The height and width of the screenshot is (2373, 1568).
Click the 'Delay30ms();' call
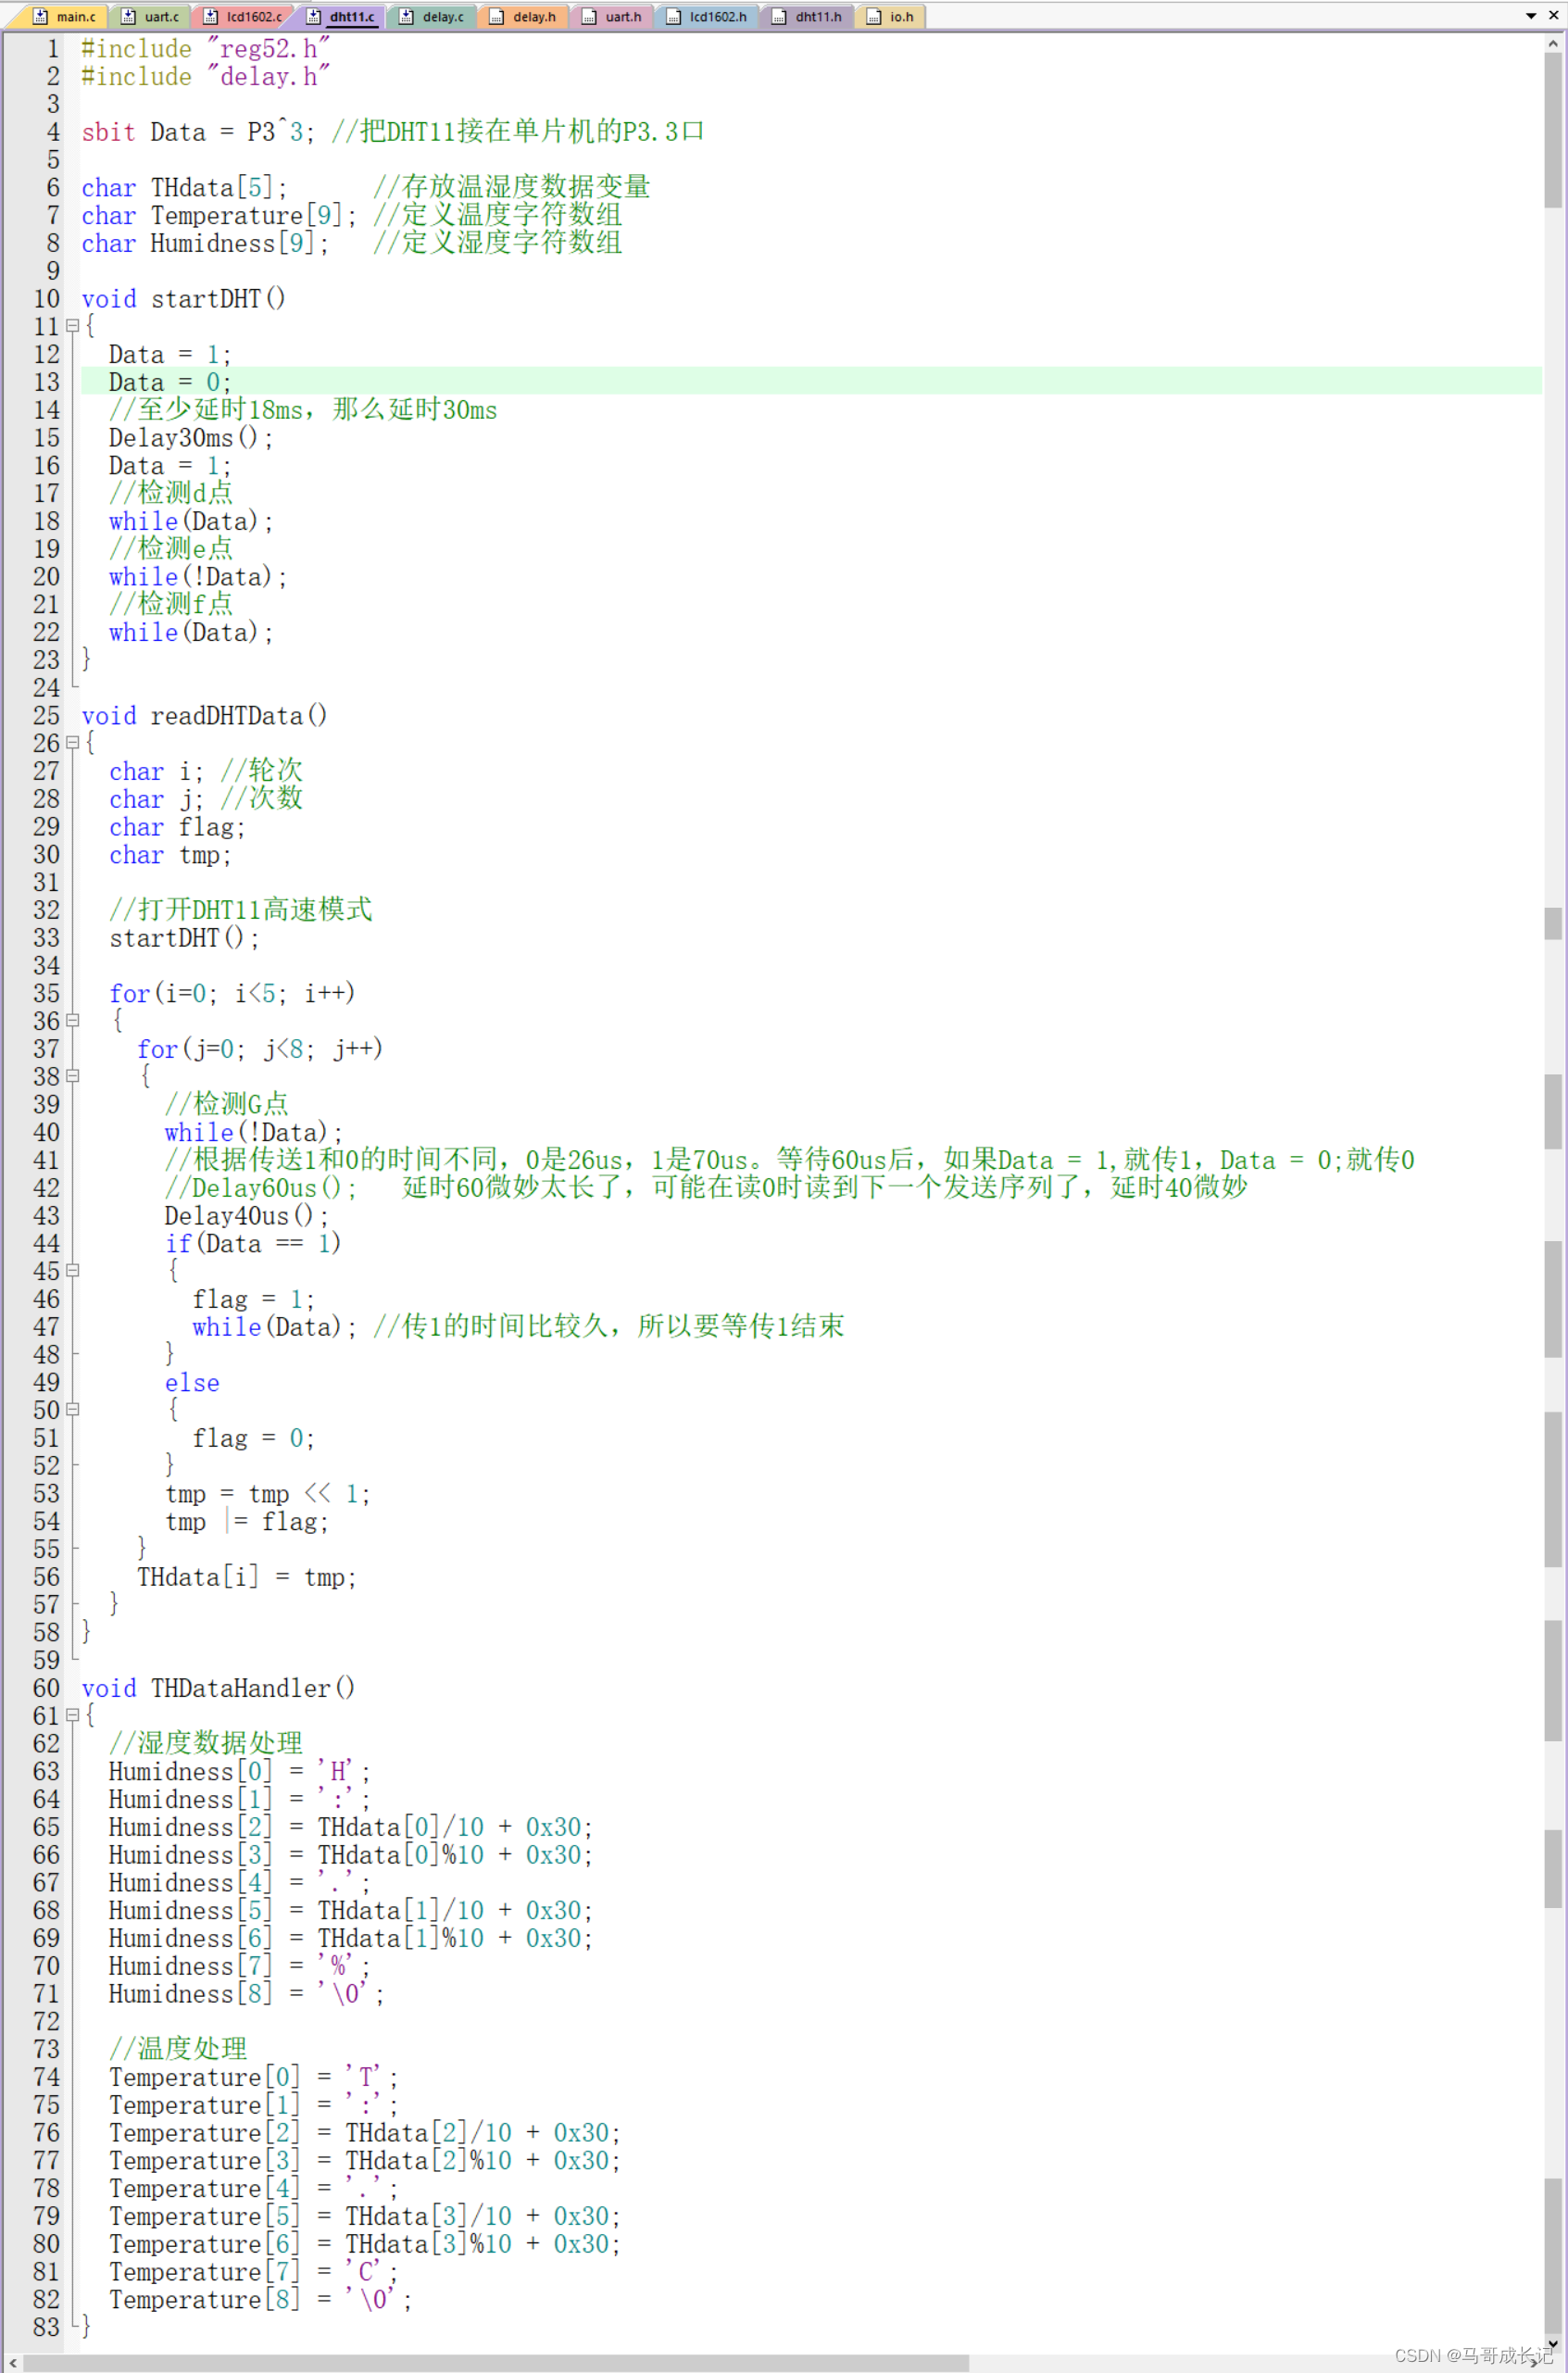(x=190, y=438)
